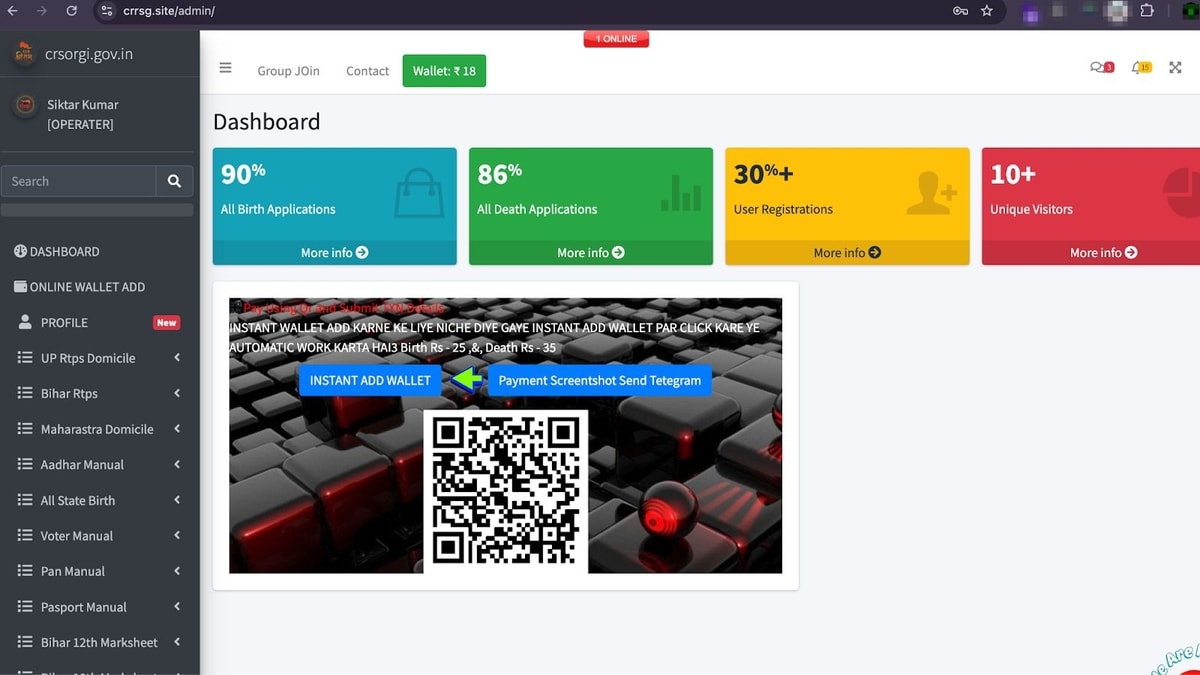Click the list icon beside Pan Manual

25,571
